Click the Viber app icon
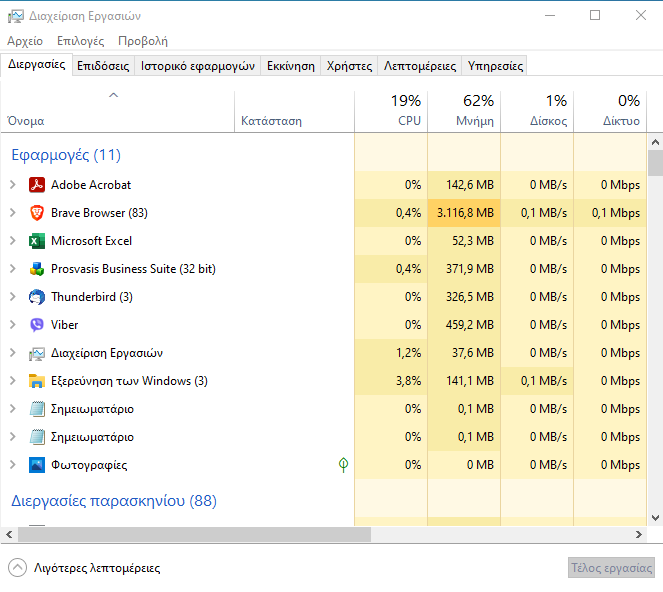 (37, 325)
